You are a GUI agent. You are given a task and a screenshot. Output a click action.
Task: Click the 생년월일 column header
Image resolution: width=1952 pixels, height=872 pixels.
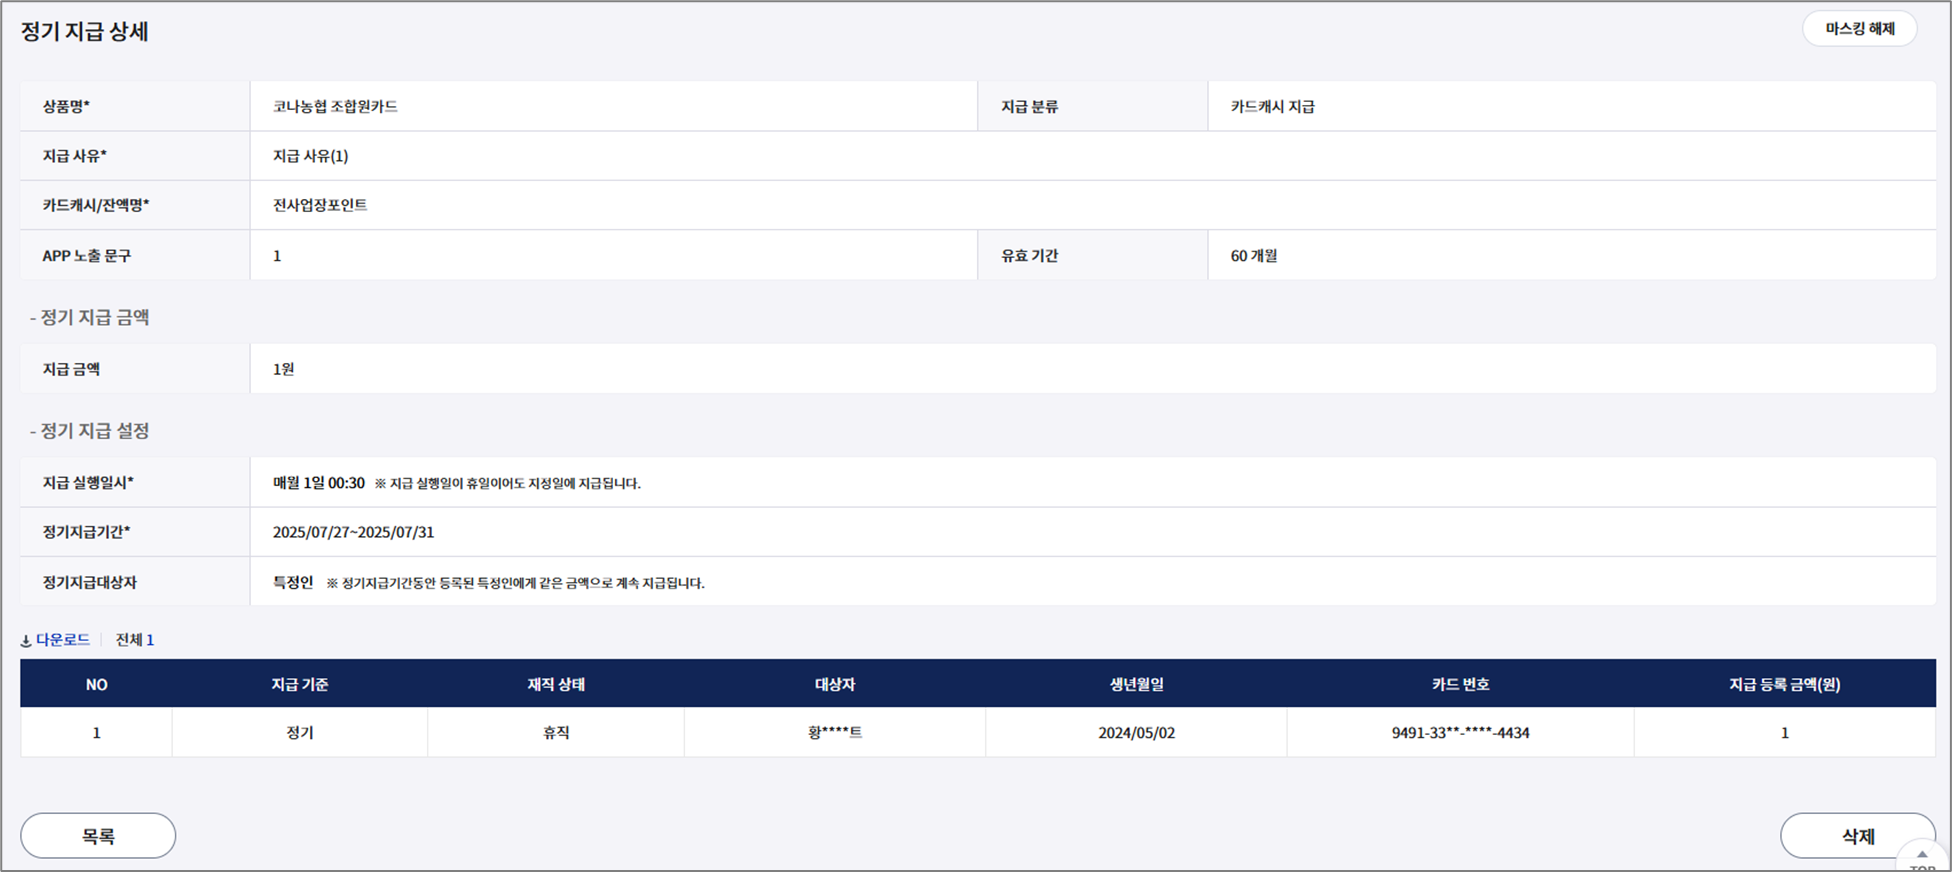point(1136,685)
